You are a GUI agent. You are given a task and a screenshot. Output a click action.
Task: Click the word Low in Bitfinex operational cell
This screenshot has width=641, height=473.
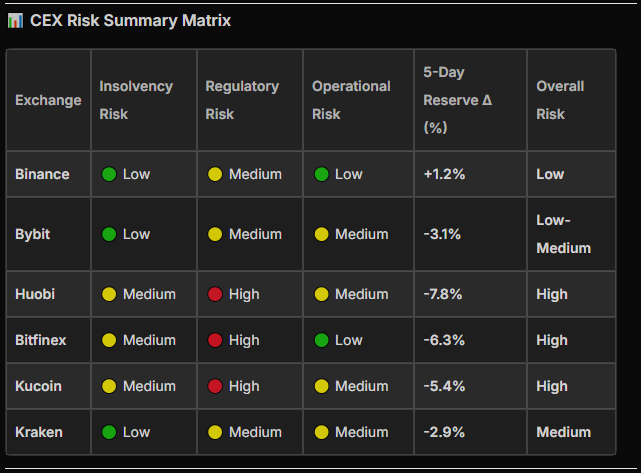click(349, 340)
